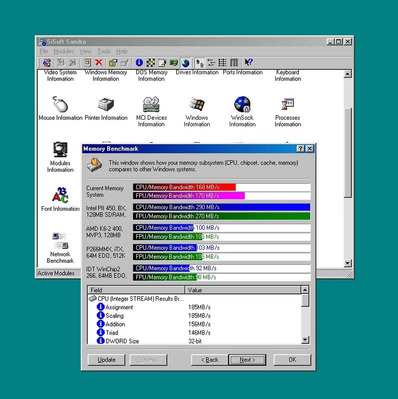Advance with the Next button
This screenshot has width=398, height=399.
point(247,360)
